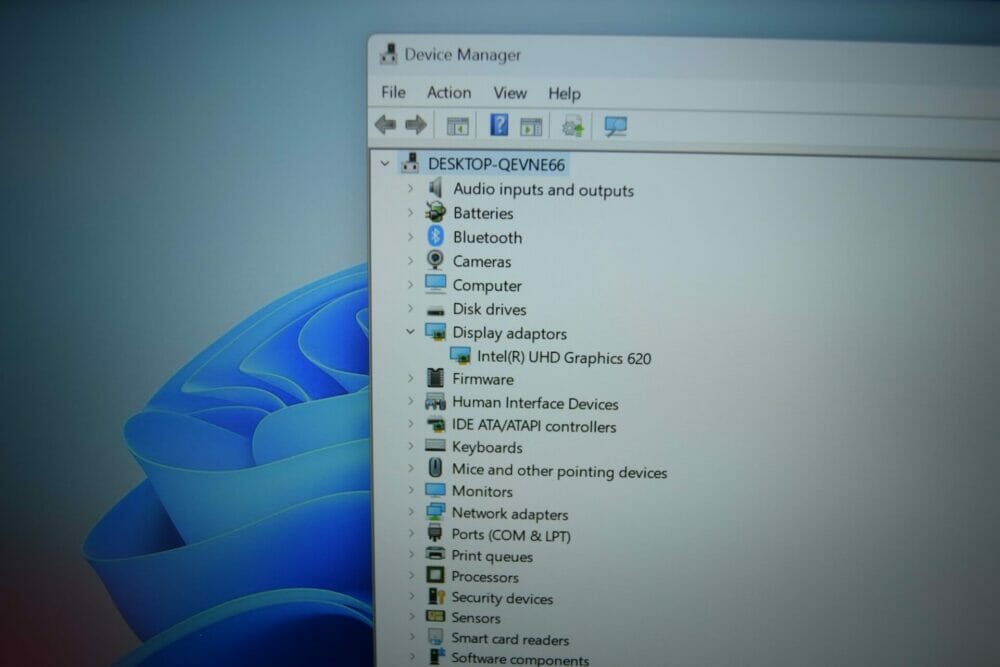The height and width of the screenshot is (667, 1000).
Task: Click the Show/Hide Console Tree icon
Action: tap(457, 126)
